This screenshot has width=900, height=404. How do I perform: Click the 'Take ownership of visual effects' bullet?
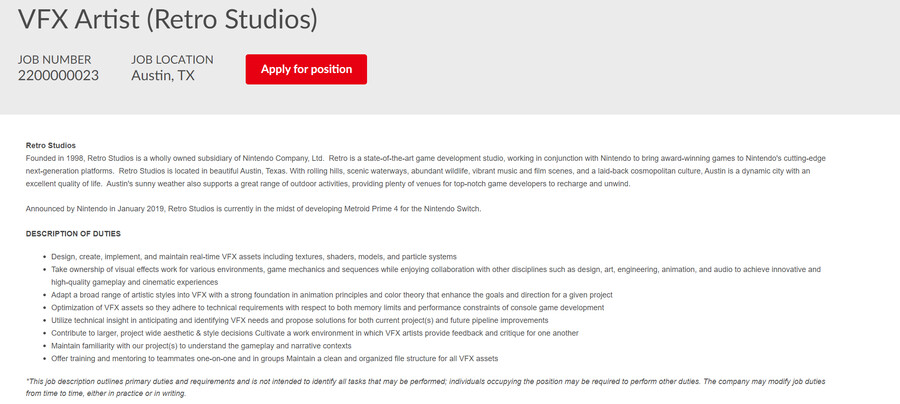pos(430,270)
